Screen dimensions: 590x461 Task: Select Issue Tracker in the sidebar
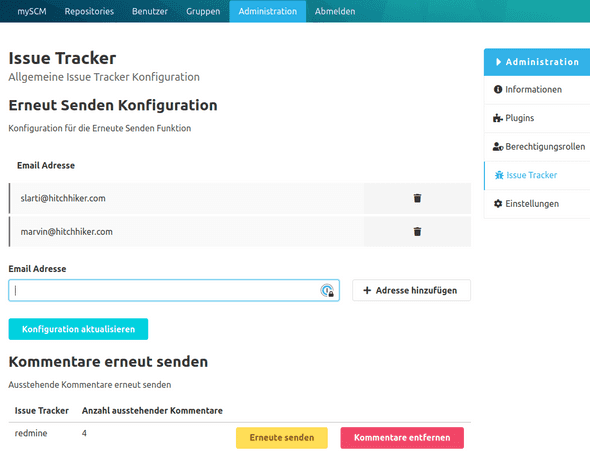(x=537, y=175)
